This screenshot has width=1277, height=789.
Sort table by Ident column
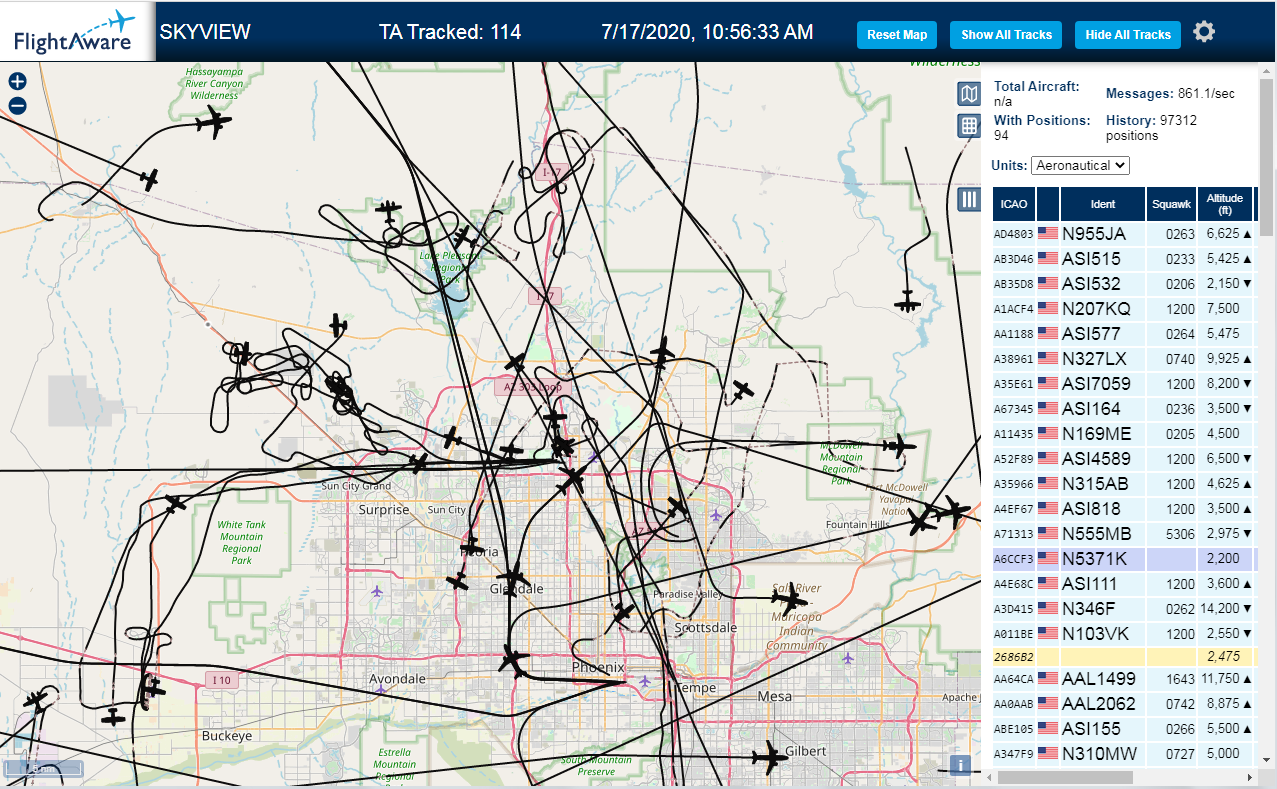tap(1103, 204)
